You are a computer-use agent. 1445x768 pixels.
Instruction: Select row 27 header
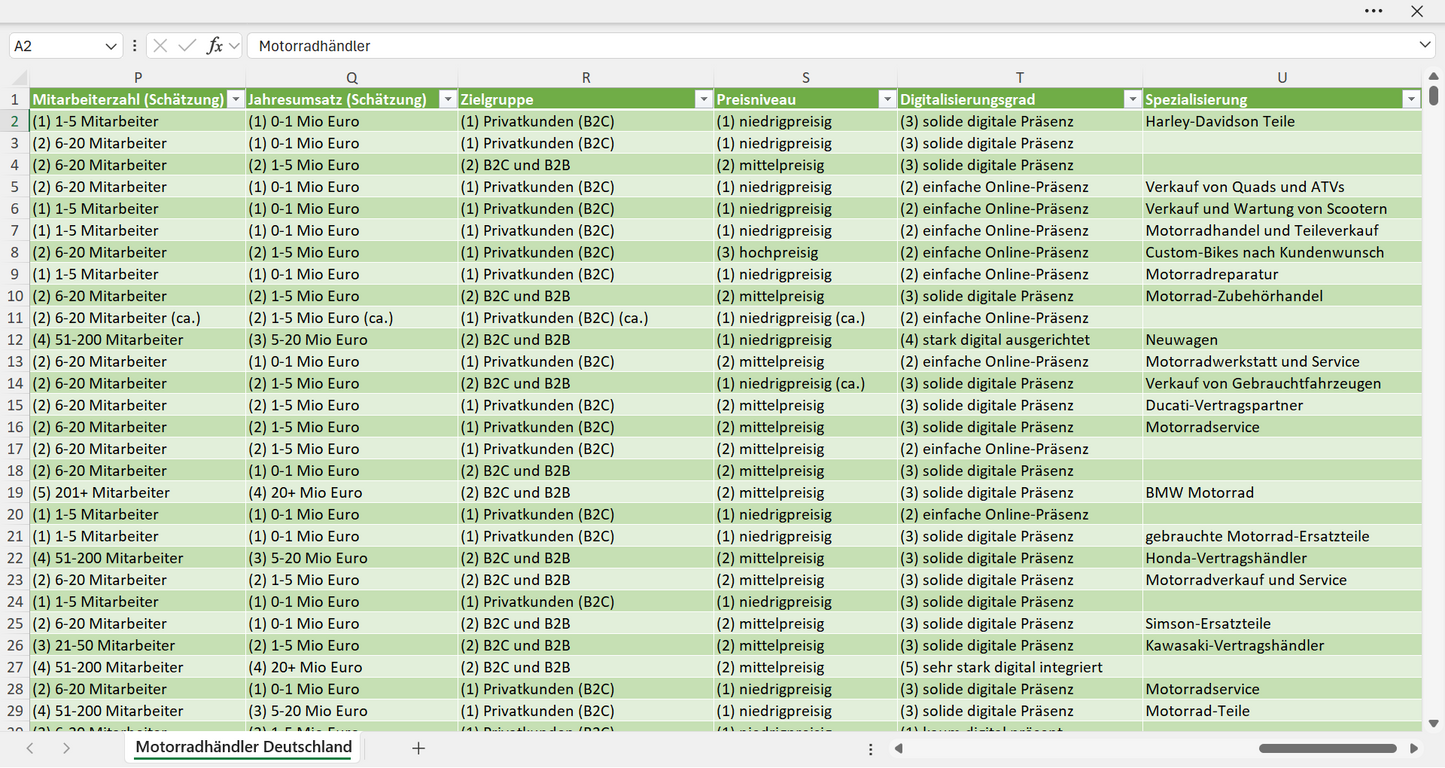point(15,667)
